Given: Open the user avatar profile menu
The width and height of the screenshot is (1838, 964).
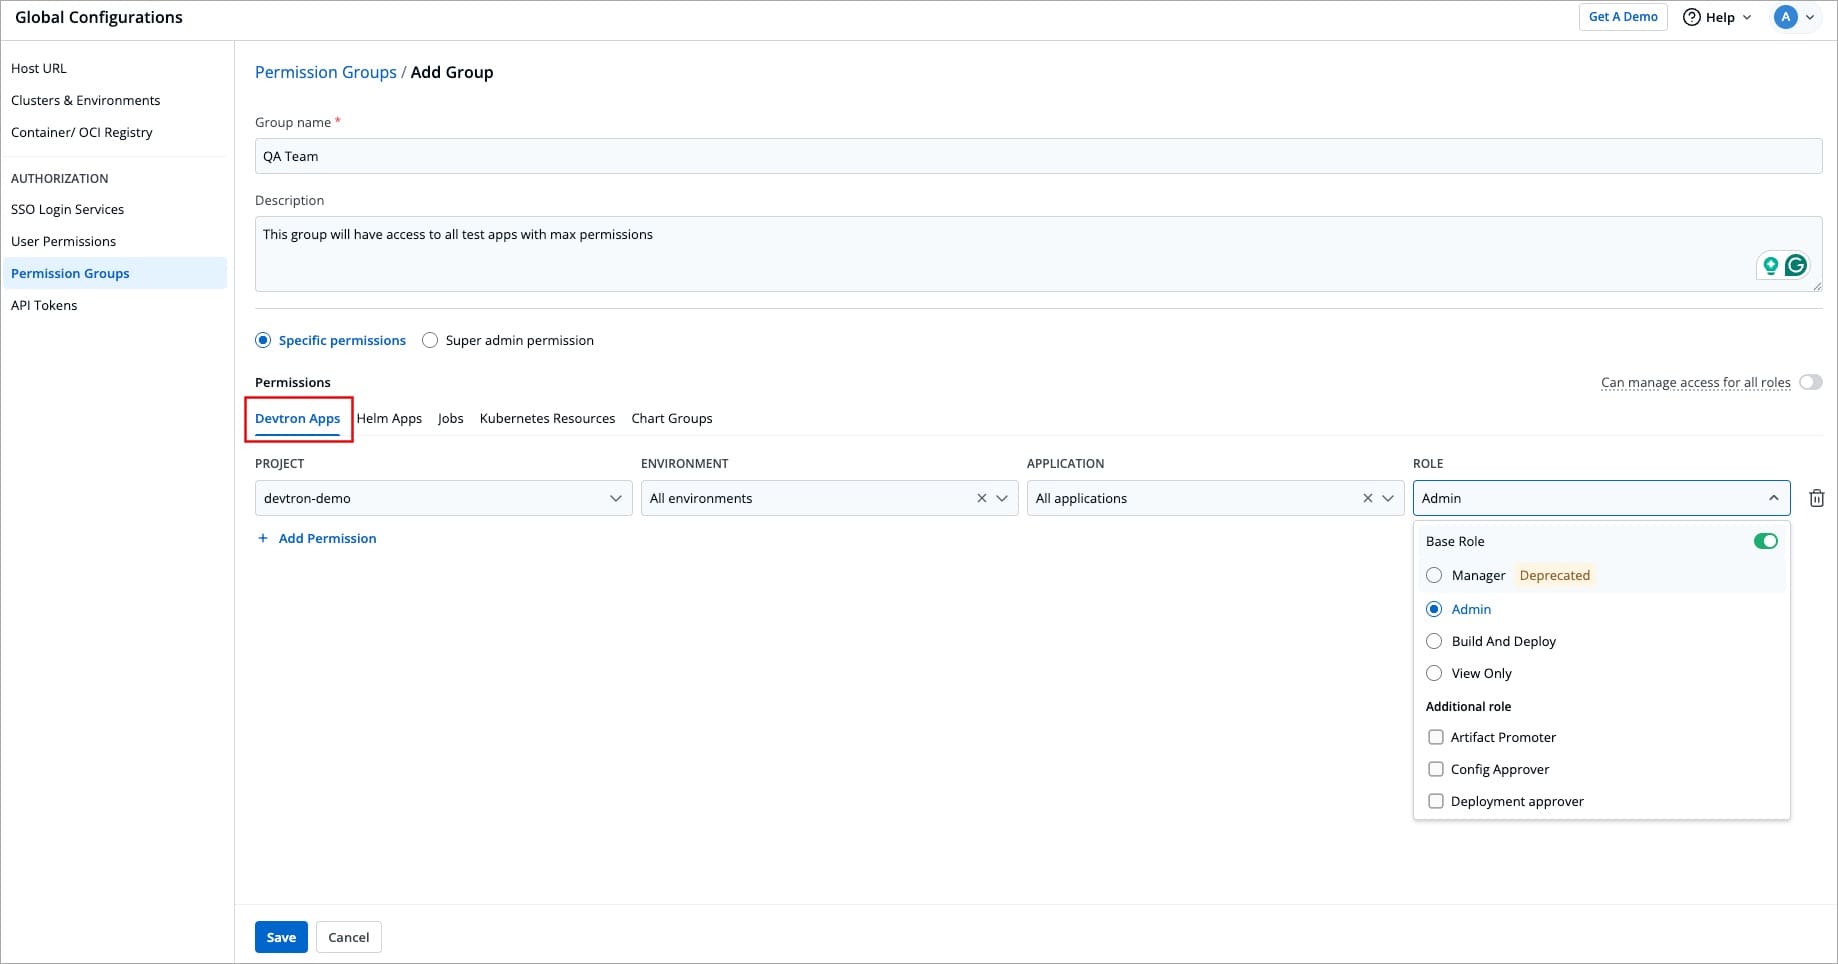Looking at the screenshot, I should point(1786,17).
